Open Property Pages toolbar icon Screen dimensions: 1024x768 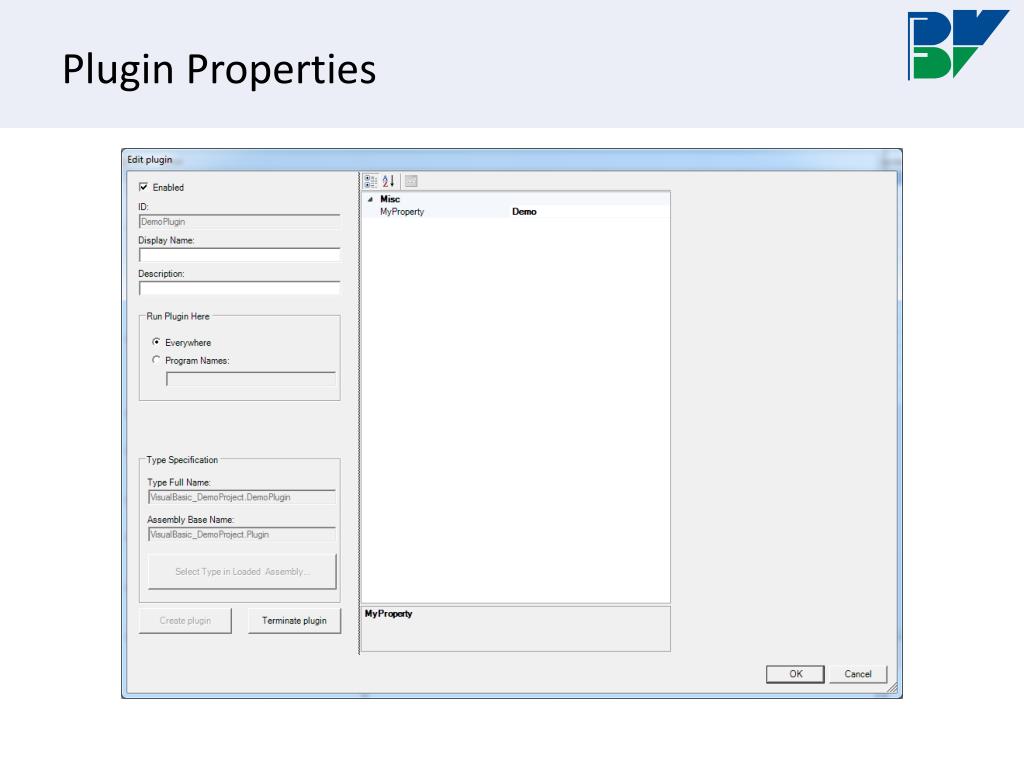click(x=411, y=181)
